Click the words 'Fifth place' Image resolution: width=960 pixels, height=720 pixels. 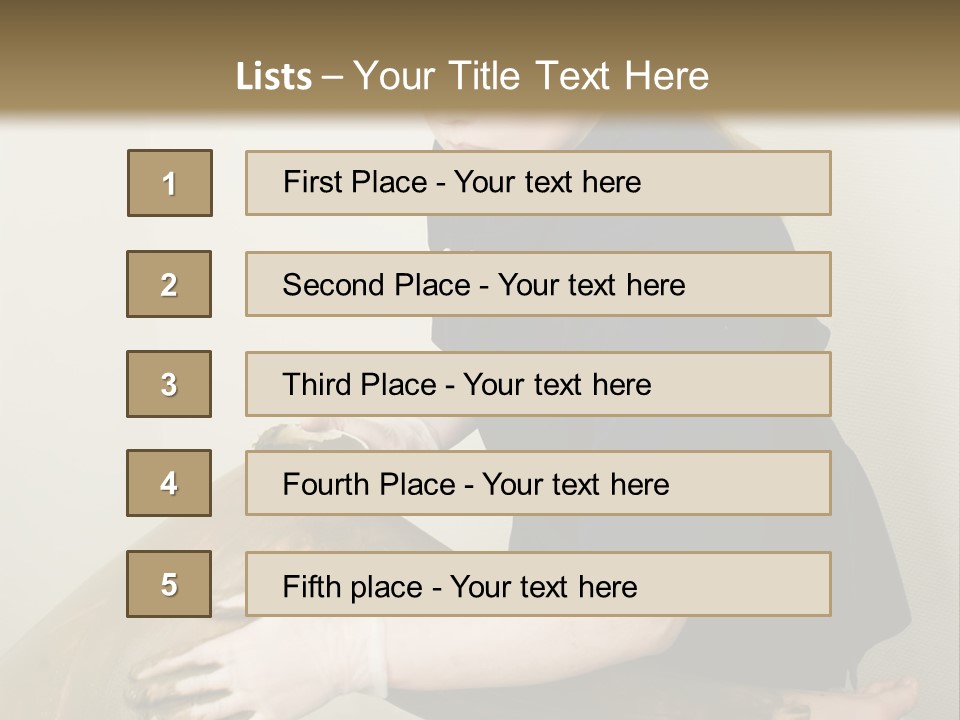click(352, 587)
